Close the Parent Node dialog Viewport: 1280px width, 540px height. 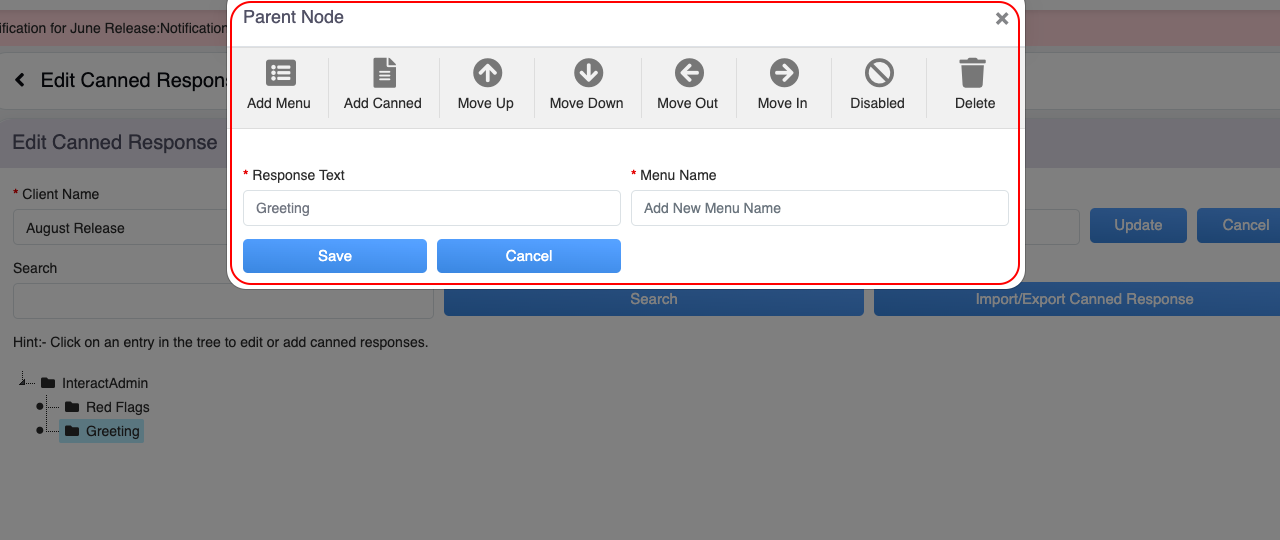pyautogui.click(x=1001, y=19)
